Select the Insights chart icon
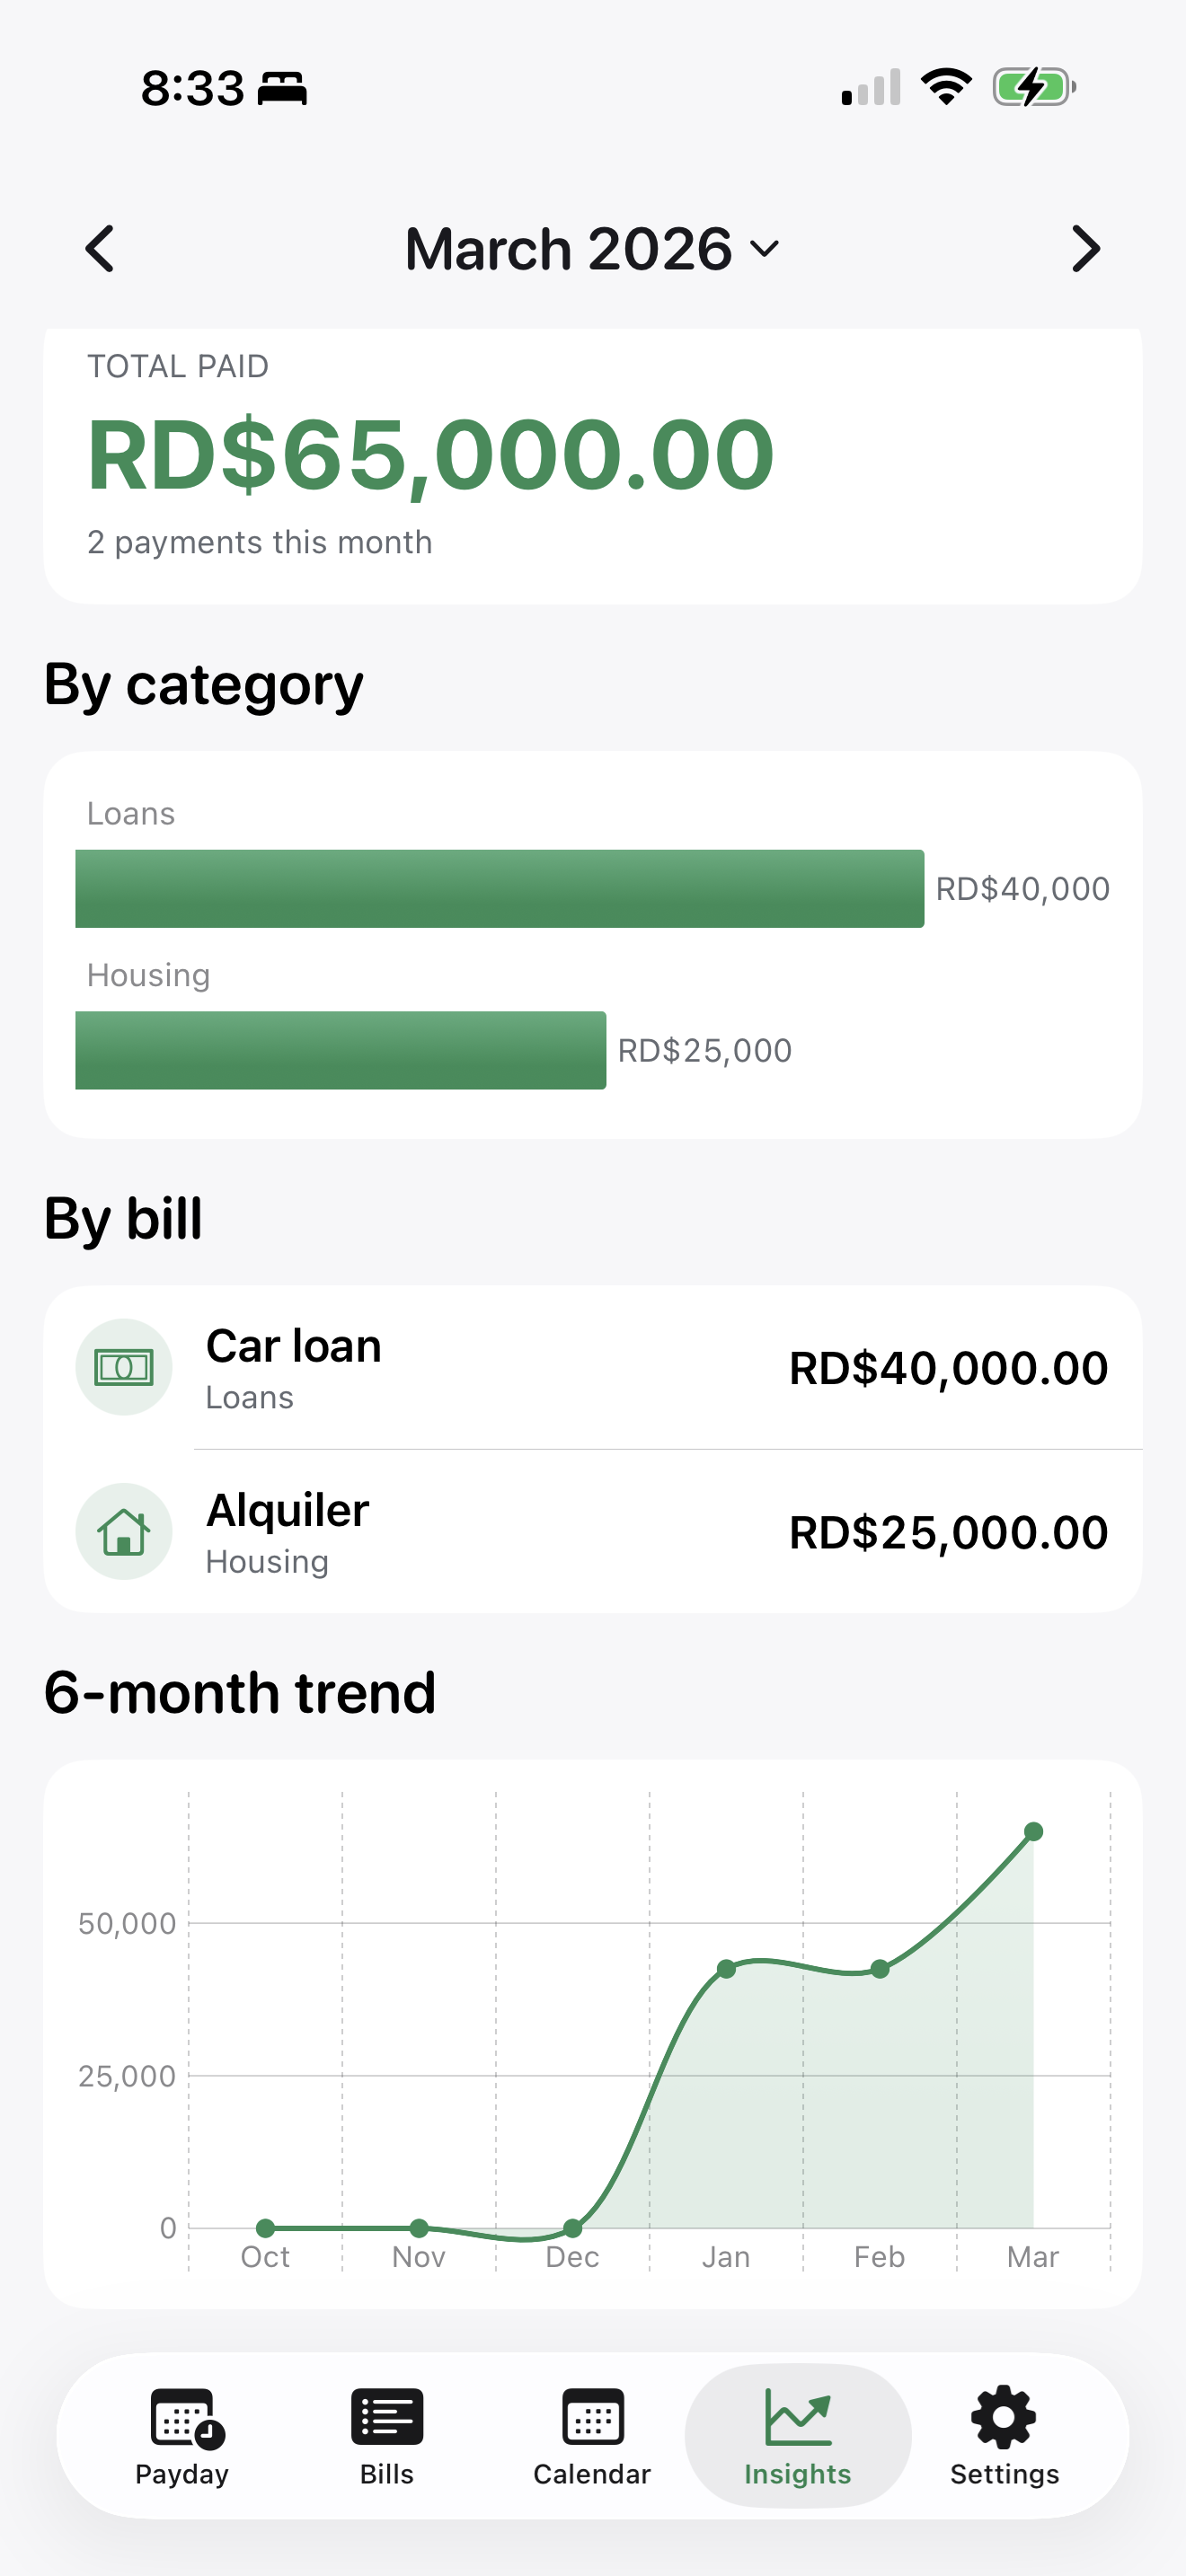Screen dimensions: 1186x2576 click(797, 2418)
